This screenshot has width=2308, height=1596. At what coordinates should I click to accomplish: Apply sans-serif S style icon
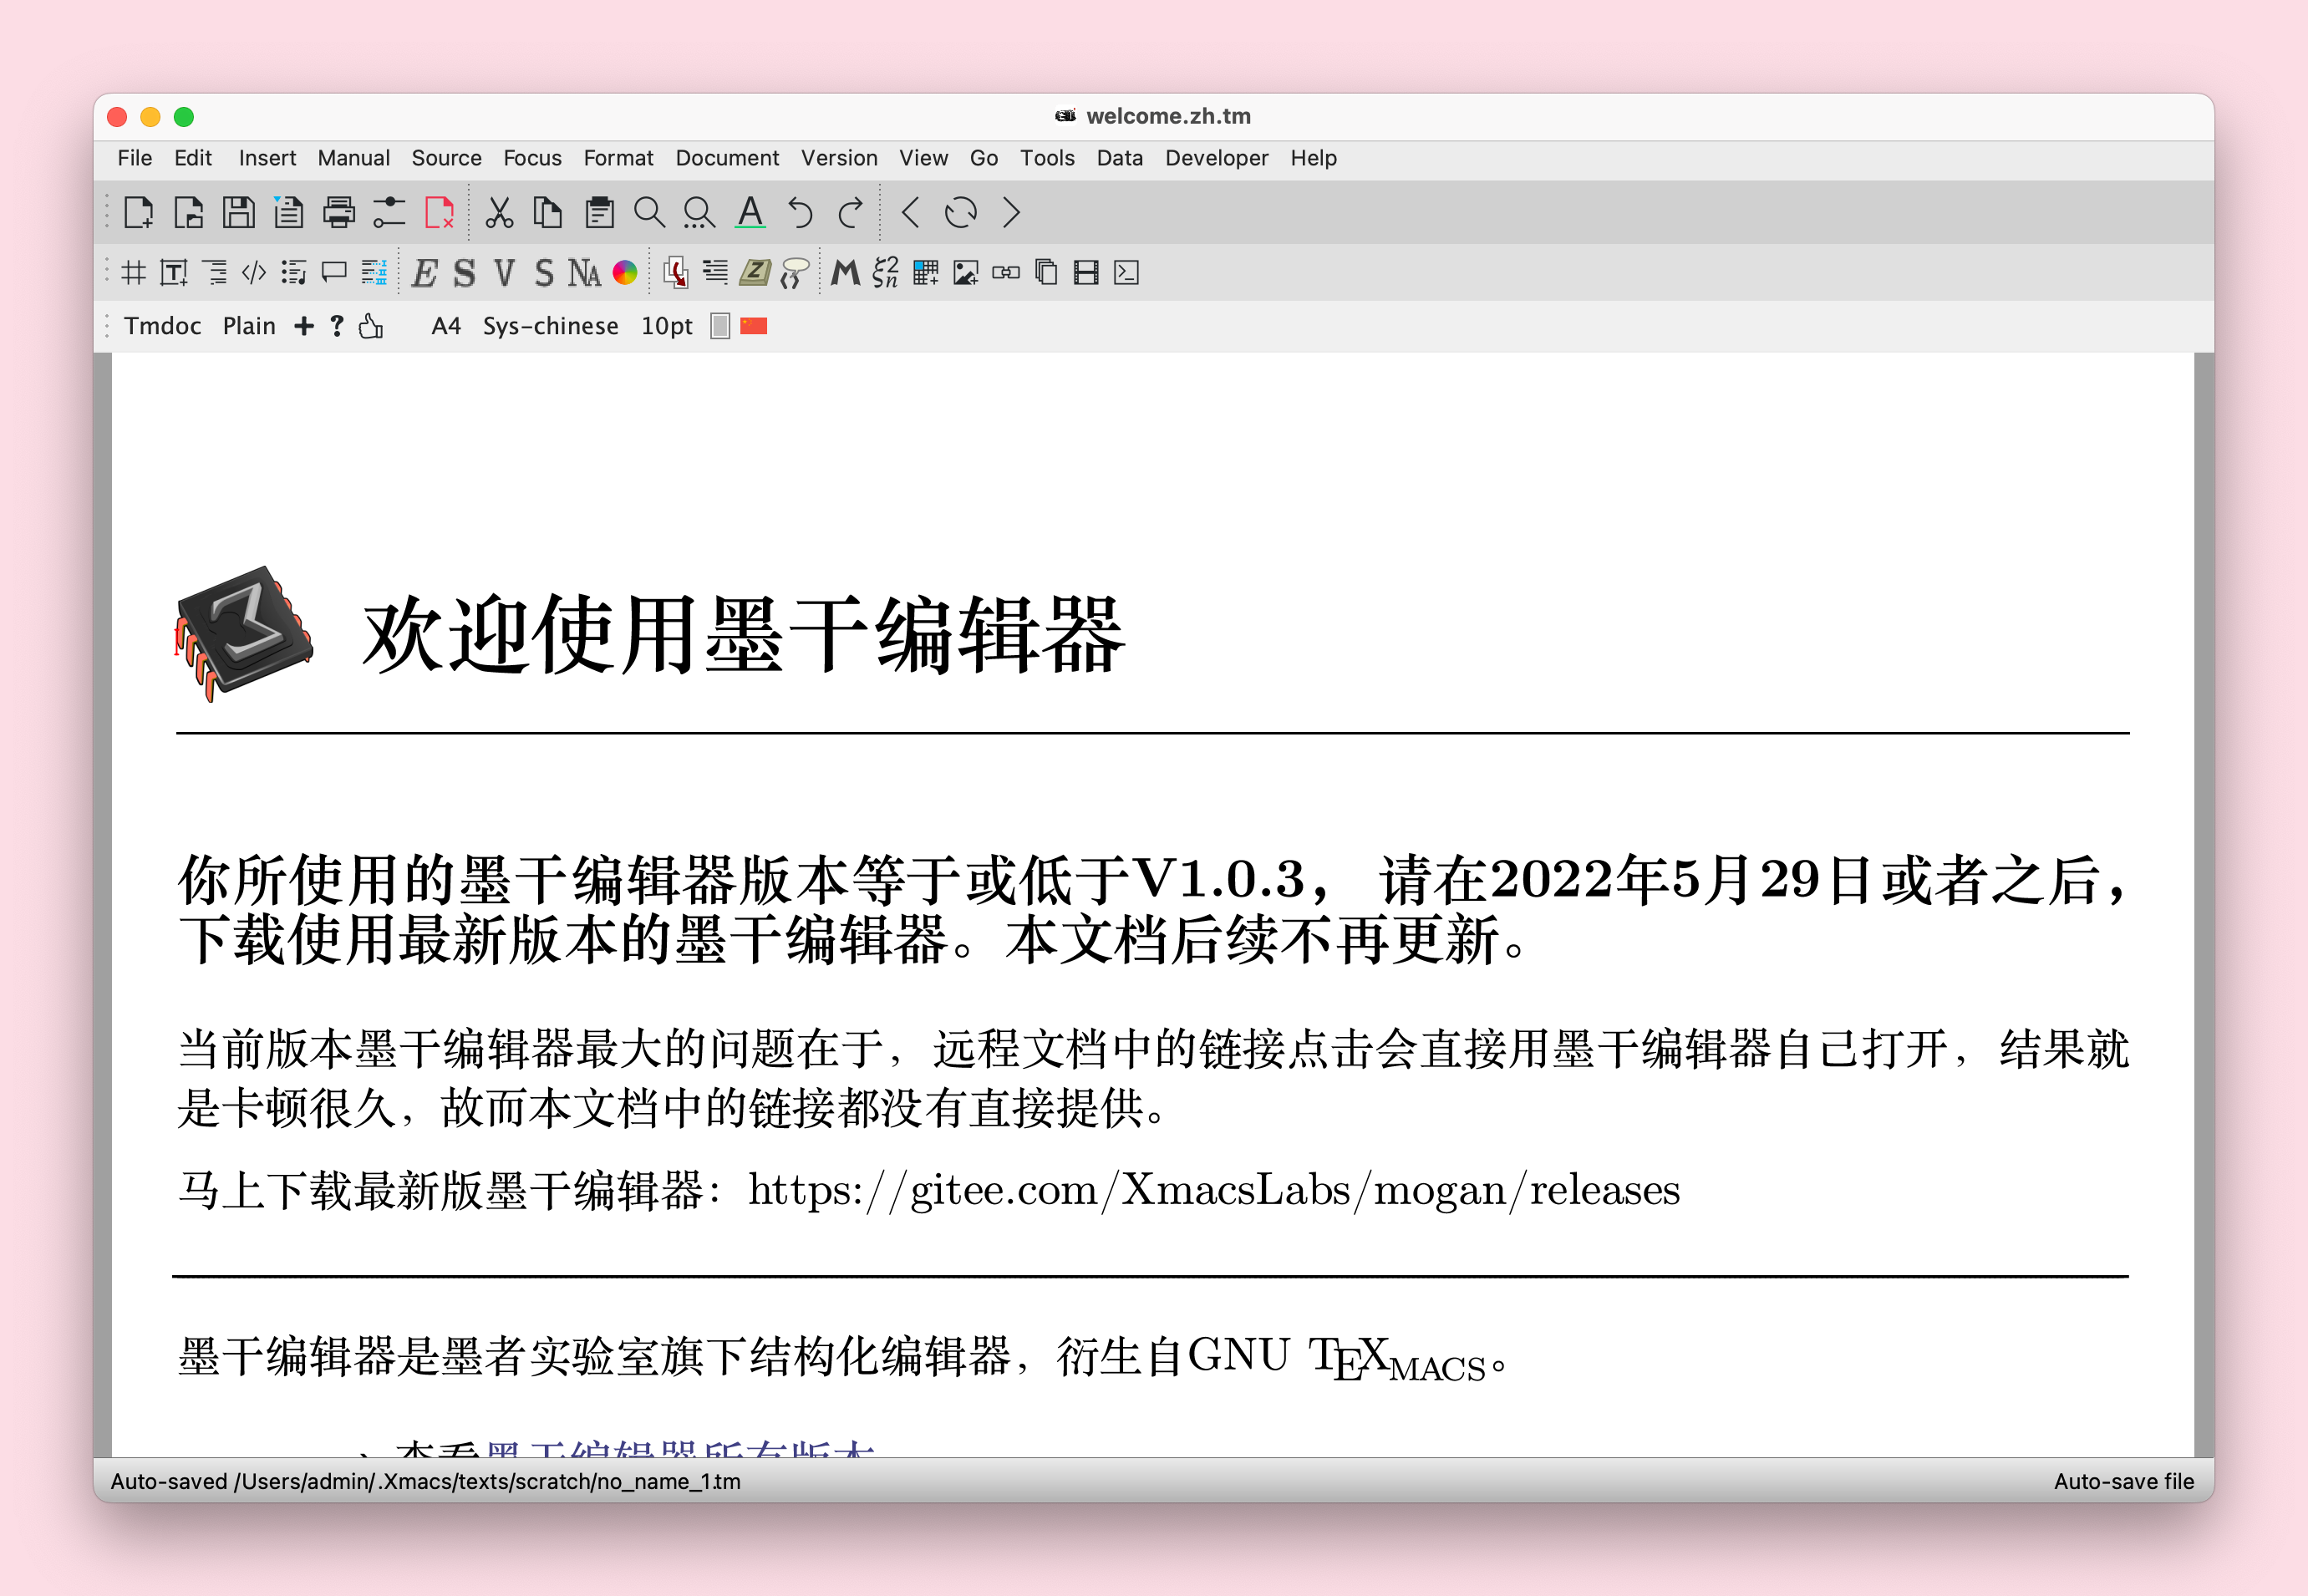click(x=544, y=272)
